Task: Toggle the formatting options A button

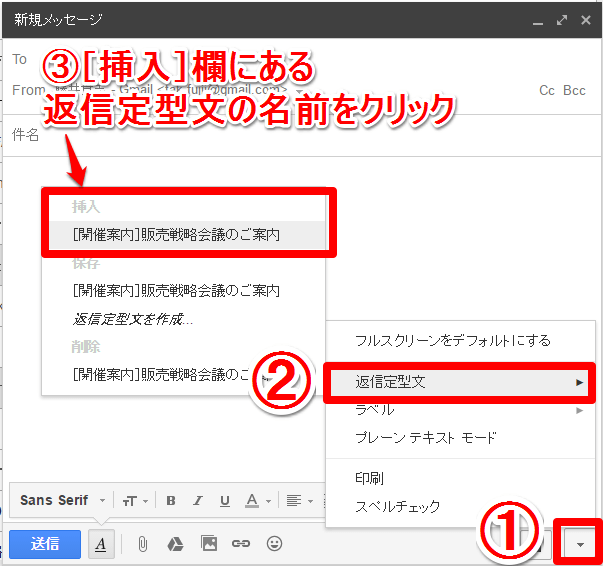Action: pos(101,544)
